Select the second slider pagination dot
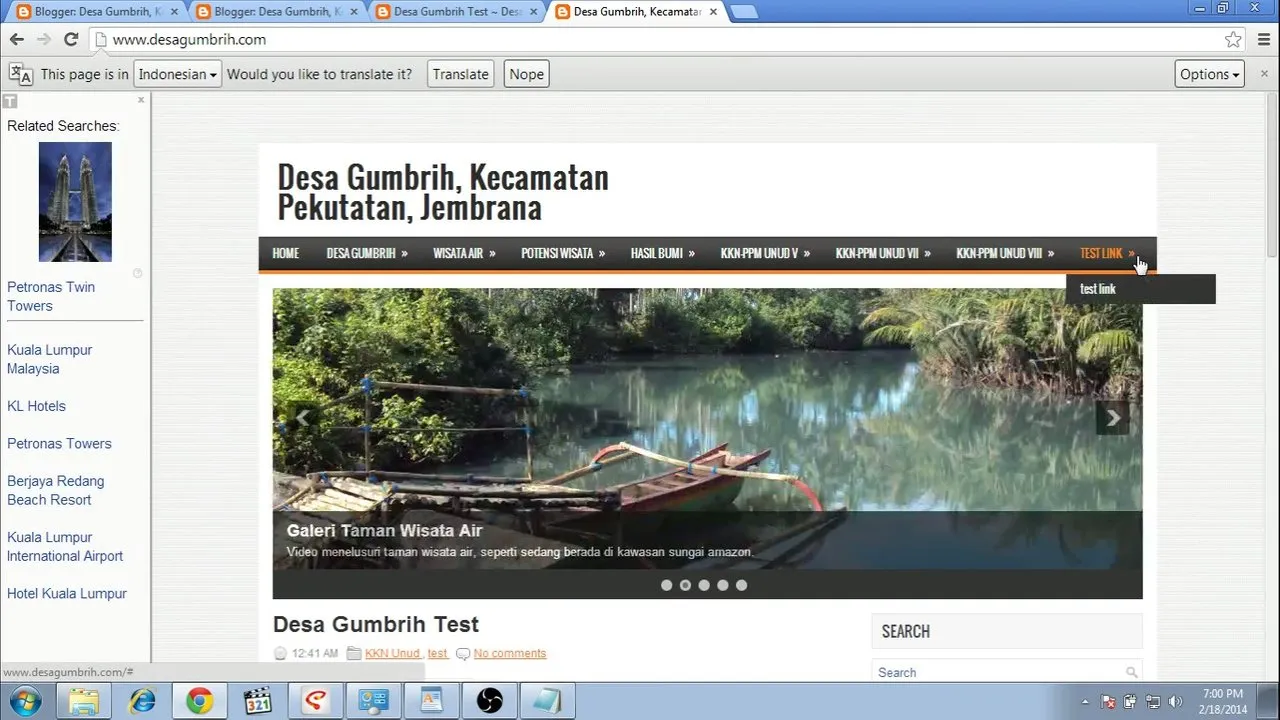The width and height of the screenshot is (1280, 720). pyautogui.click(x=685, y=585)
